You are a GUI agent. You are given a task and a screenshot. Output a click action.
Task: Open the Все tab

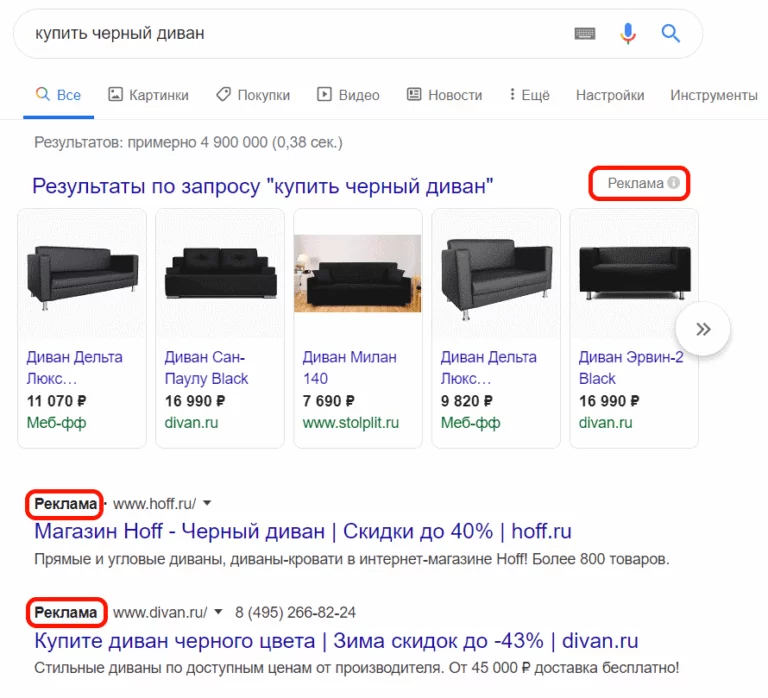(x=58, y=95)
